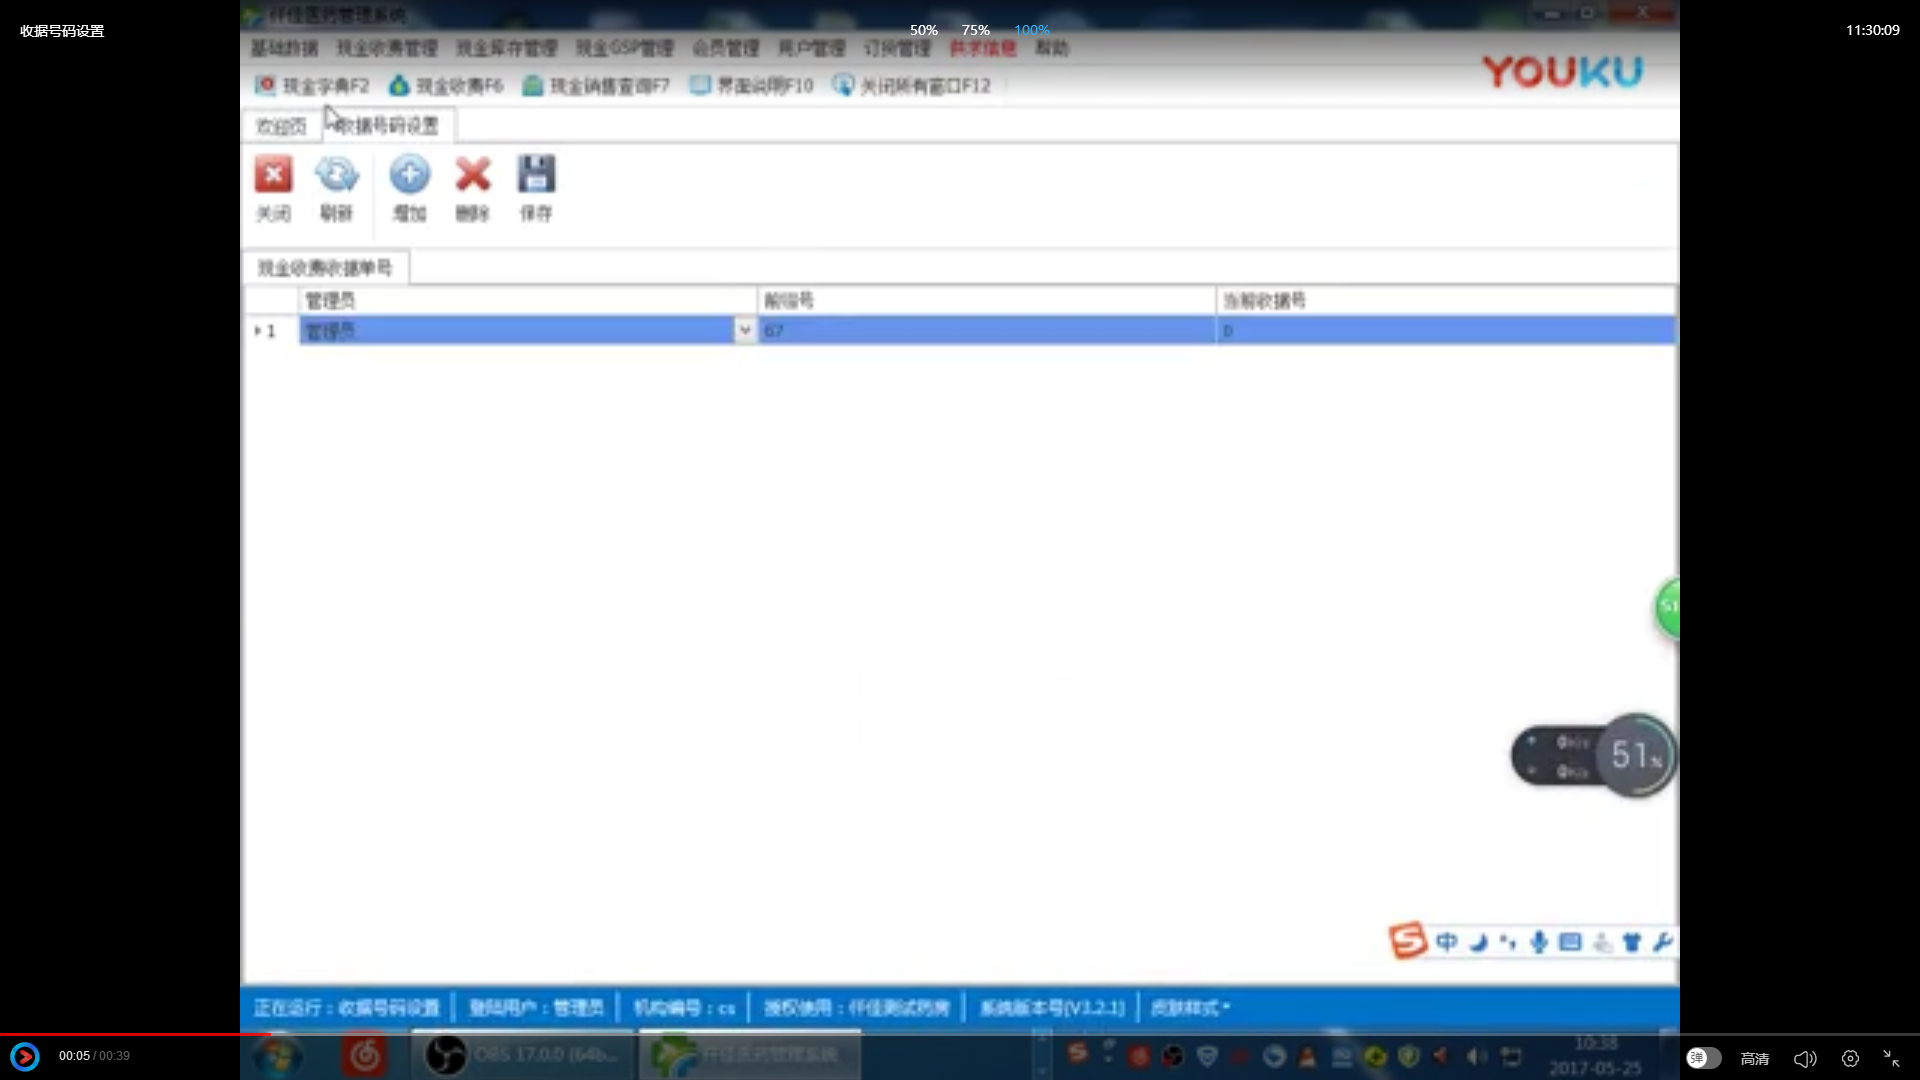Click the Youku play button

click(x=25, y=1056)
